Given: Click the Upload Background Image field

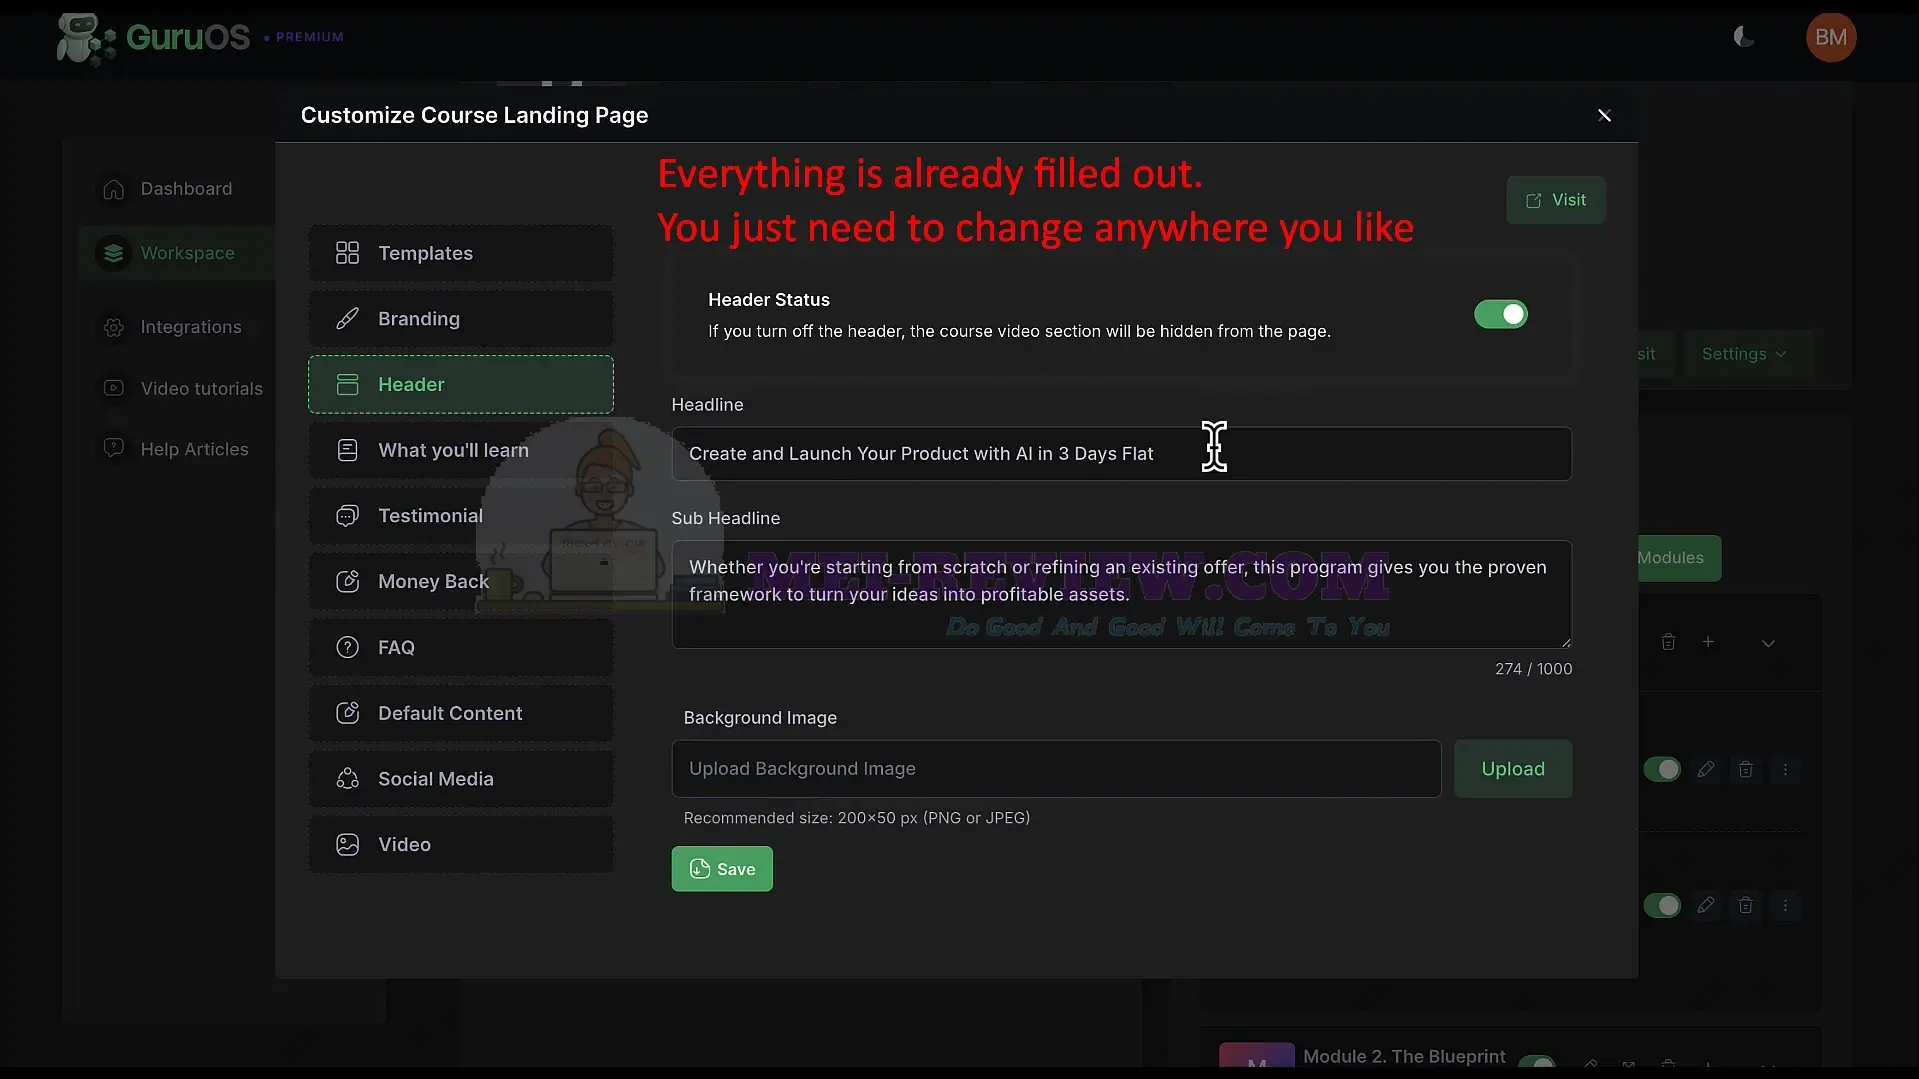Looking at the screenshot, I should 1056,769.
